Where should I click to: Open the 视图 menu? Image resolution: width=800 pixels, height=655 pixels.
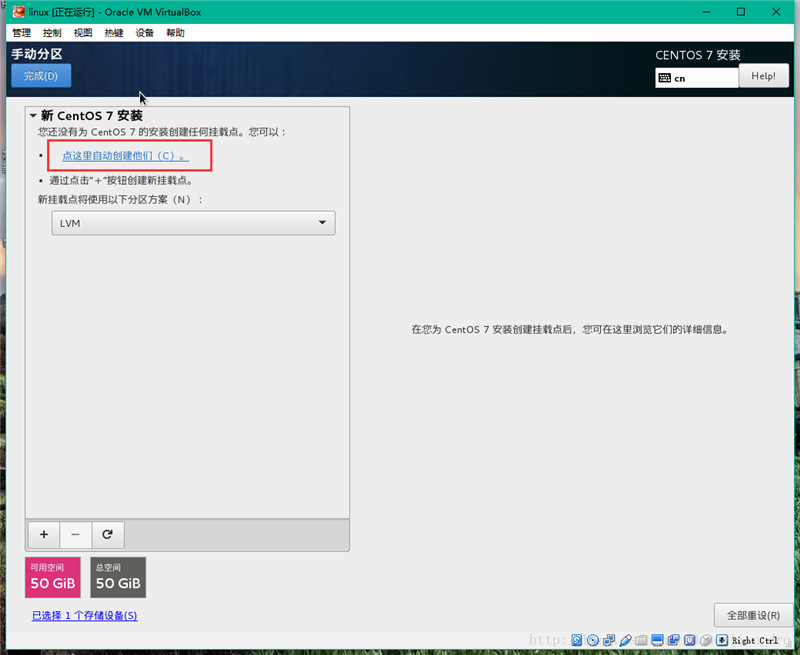(x=83, y=33)
